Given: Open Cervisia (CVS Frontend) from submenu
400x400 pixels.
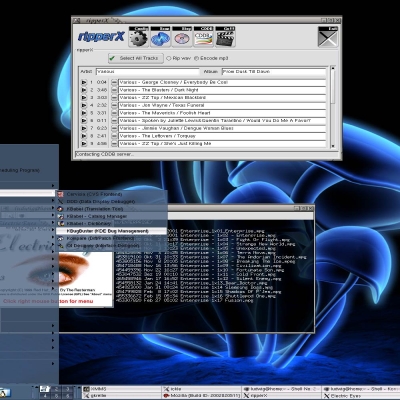Looking at the screenshot, I should click(112, 194).
